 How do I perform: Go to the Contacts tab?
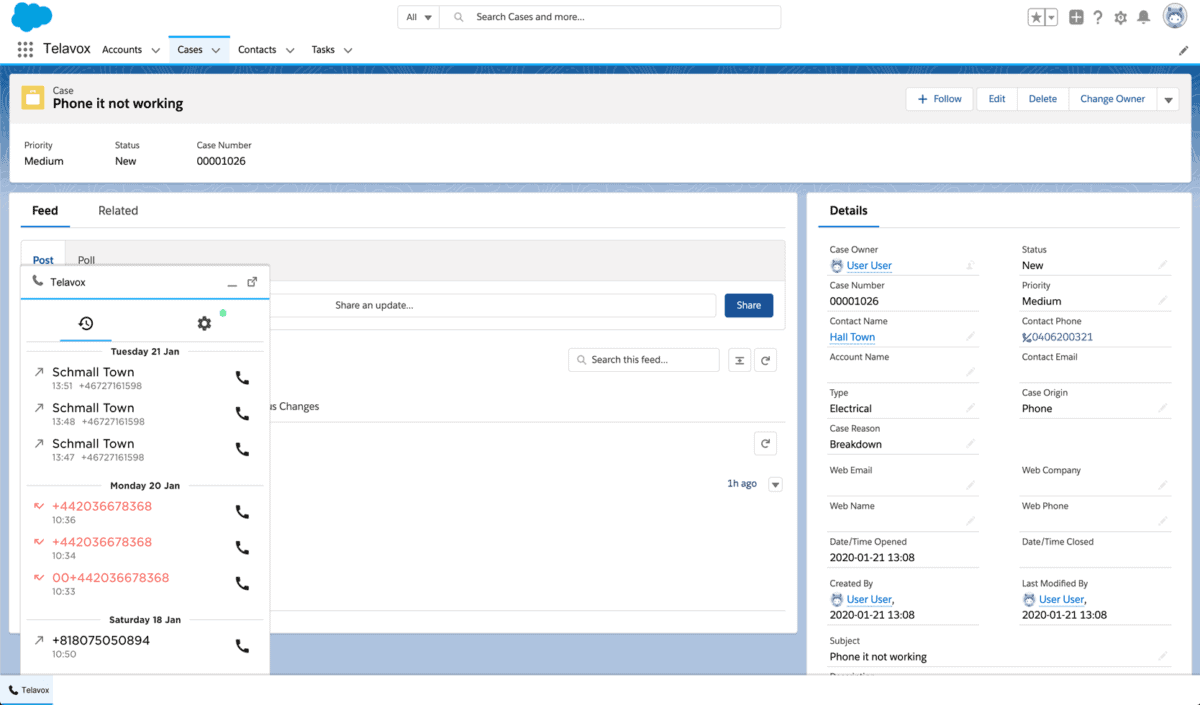coord(257,50)
